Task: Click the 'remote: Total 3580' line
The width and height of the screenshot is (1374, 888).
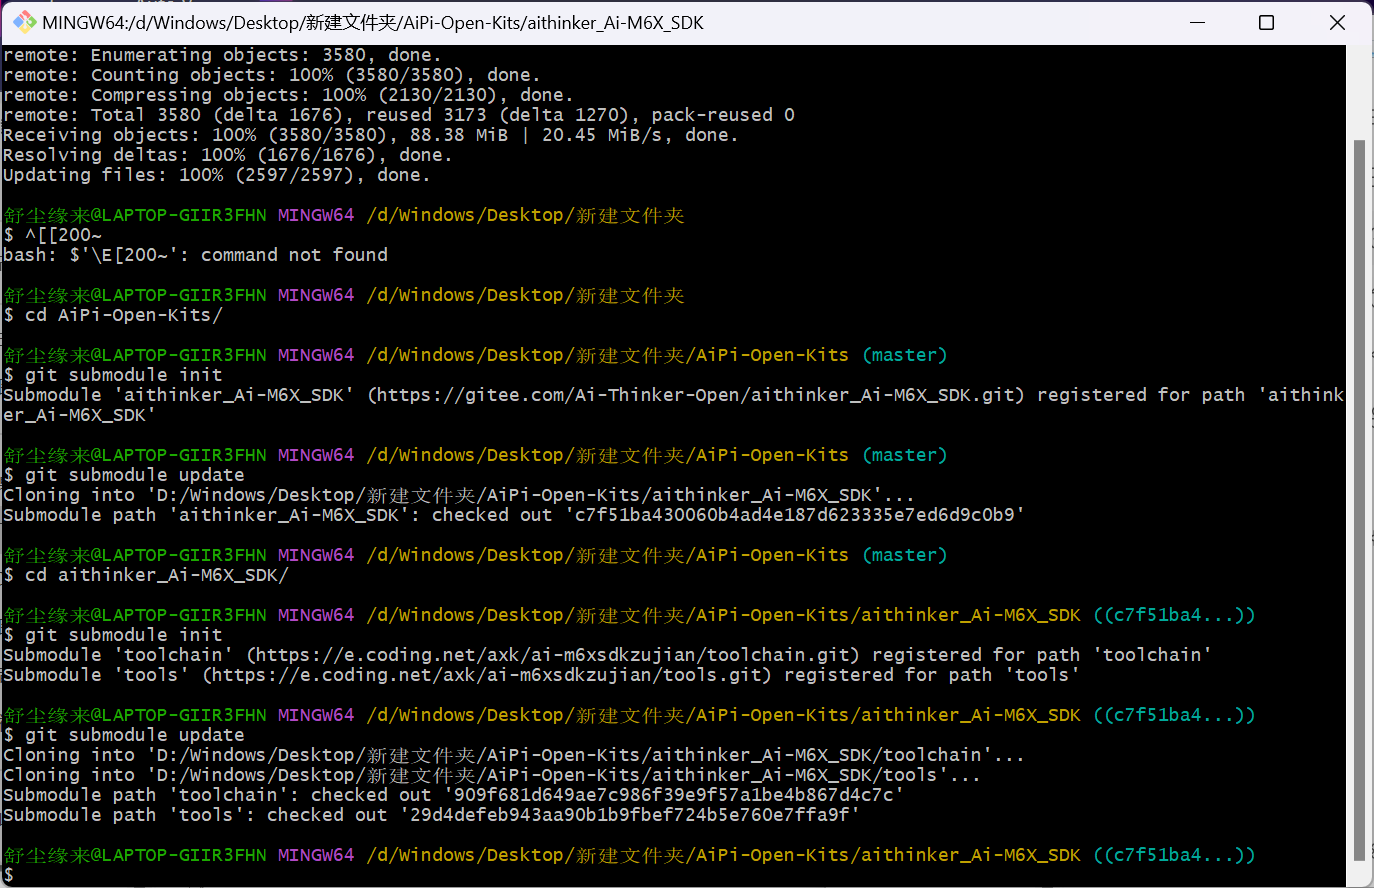Action: 399,115
